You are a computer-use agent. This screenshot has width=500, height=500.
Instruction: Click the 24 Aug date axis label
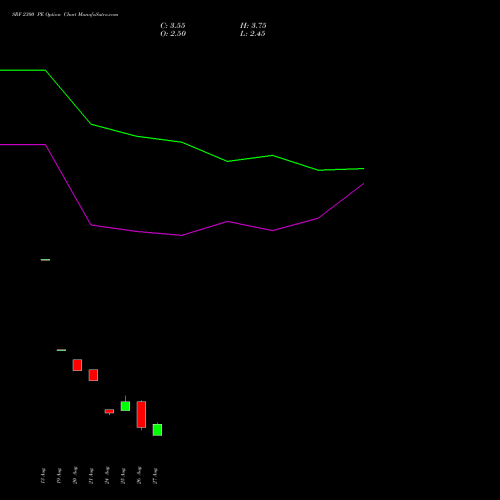pos(107,475)
